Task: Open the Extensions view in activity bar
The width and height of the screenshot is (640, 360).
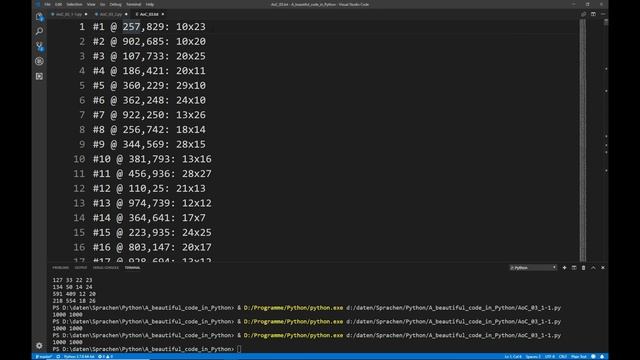Action: coord(39,76)
